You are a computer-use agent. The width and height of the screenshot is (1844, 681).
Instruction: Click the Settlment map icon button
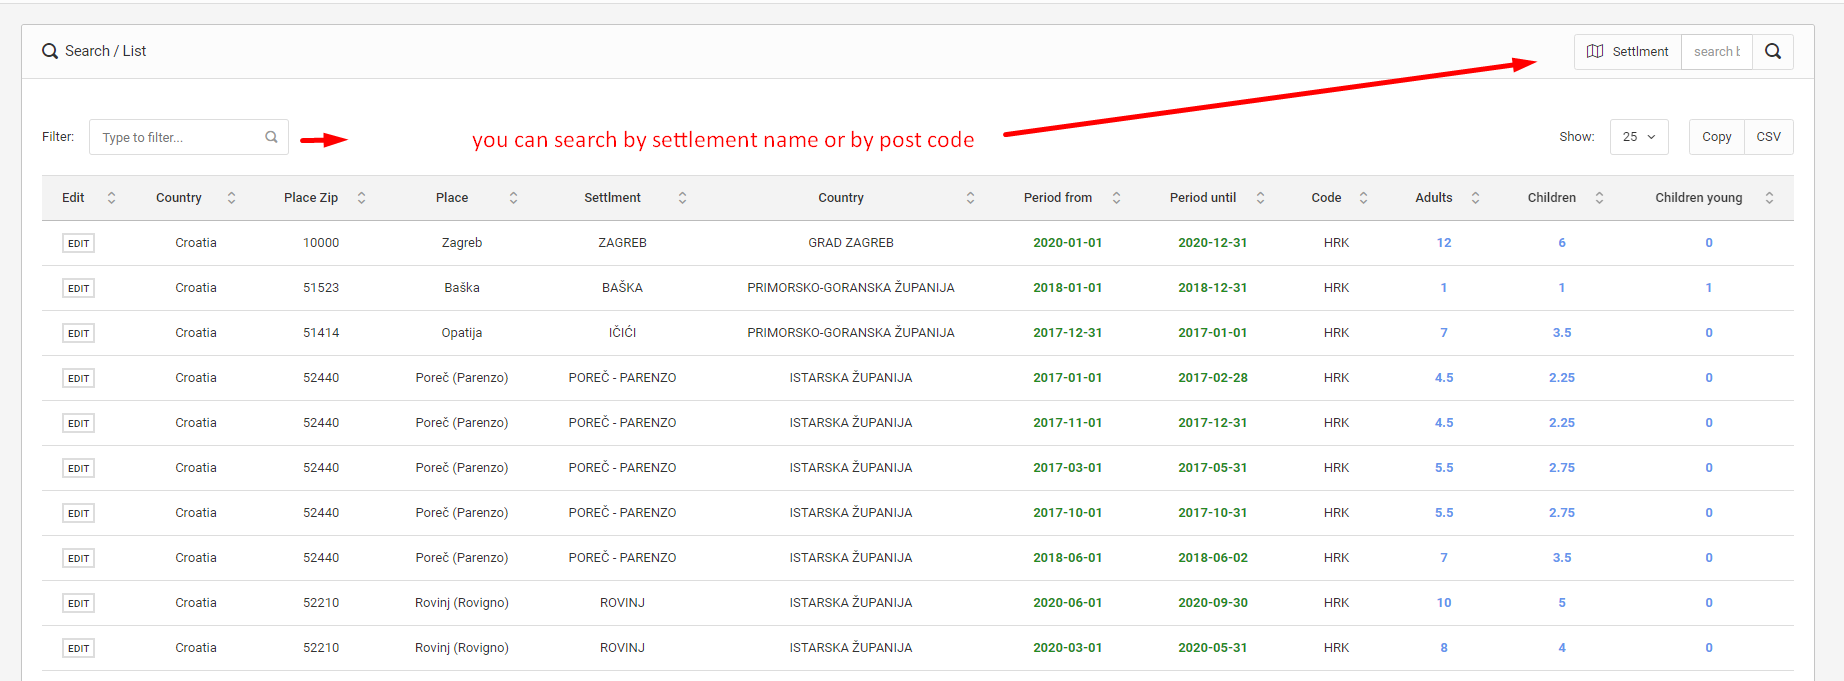point(1628,52)
